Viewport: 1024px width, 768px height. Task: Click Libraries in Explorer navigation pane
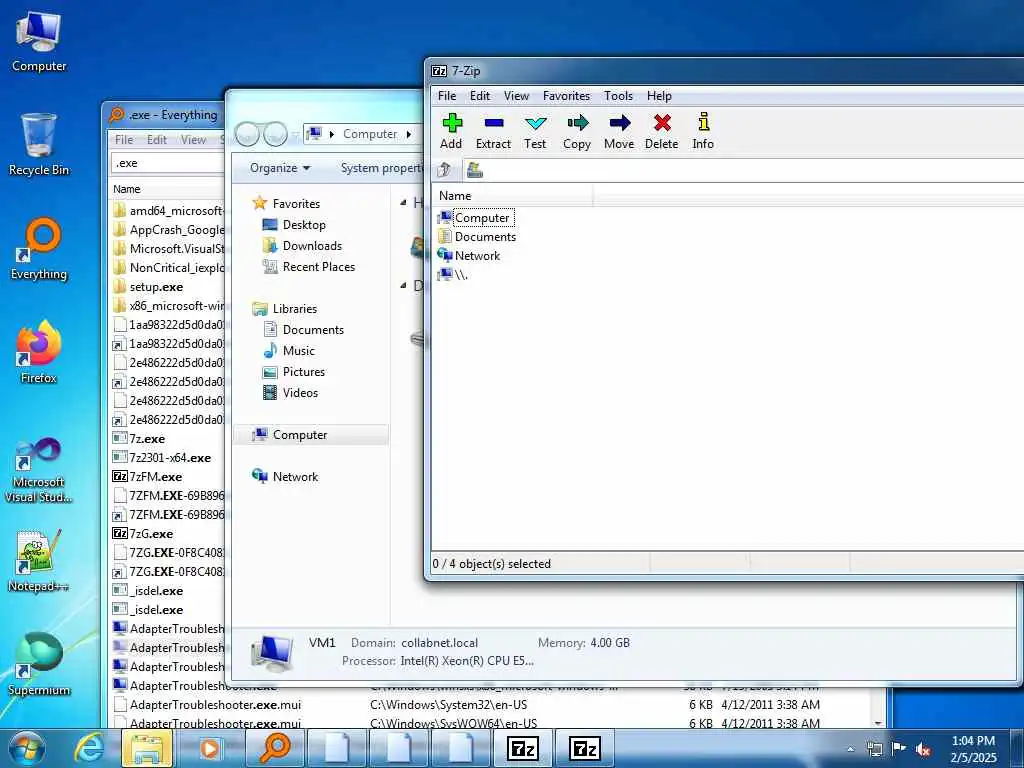point(295,309)
